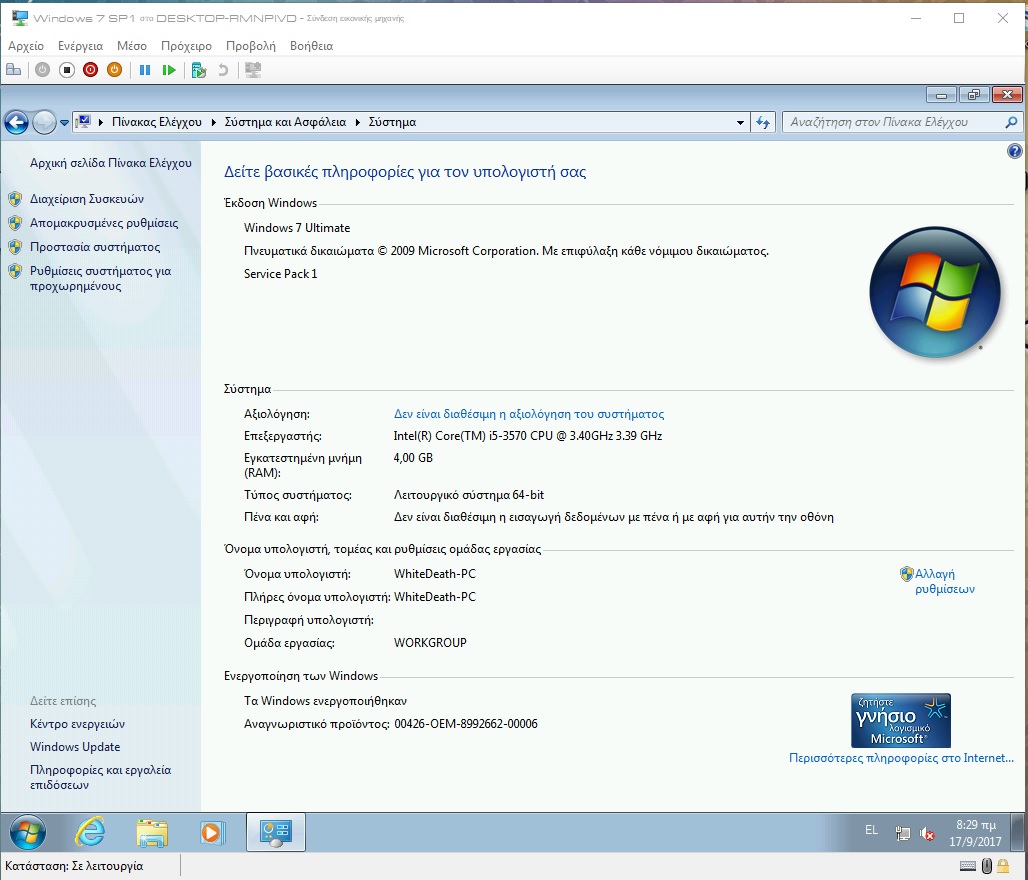Refresh the Control Panel page
Viewport: 1028px width, 880px height.
tap(763, 122)
